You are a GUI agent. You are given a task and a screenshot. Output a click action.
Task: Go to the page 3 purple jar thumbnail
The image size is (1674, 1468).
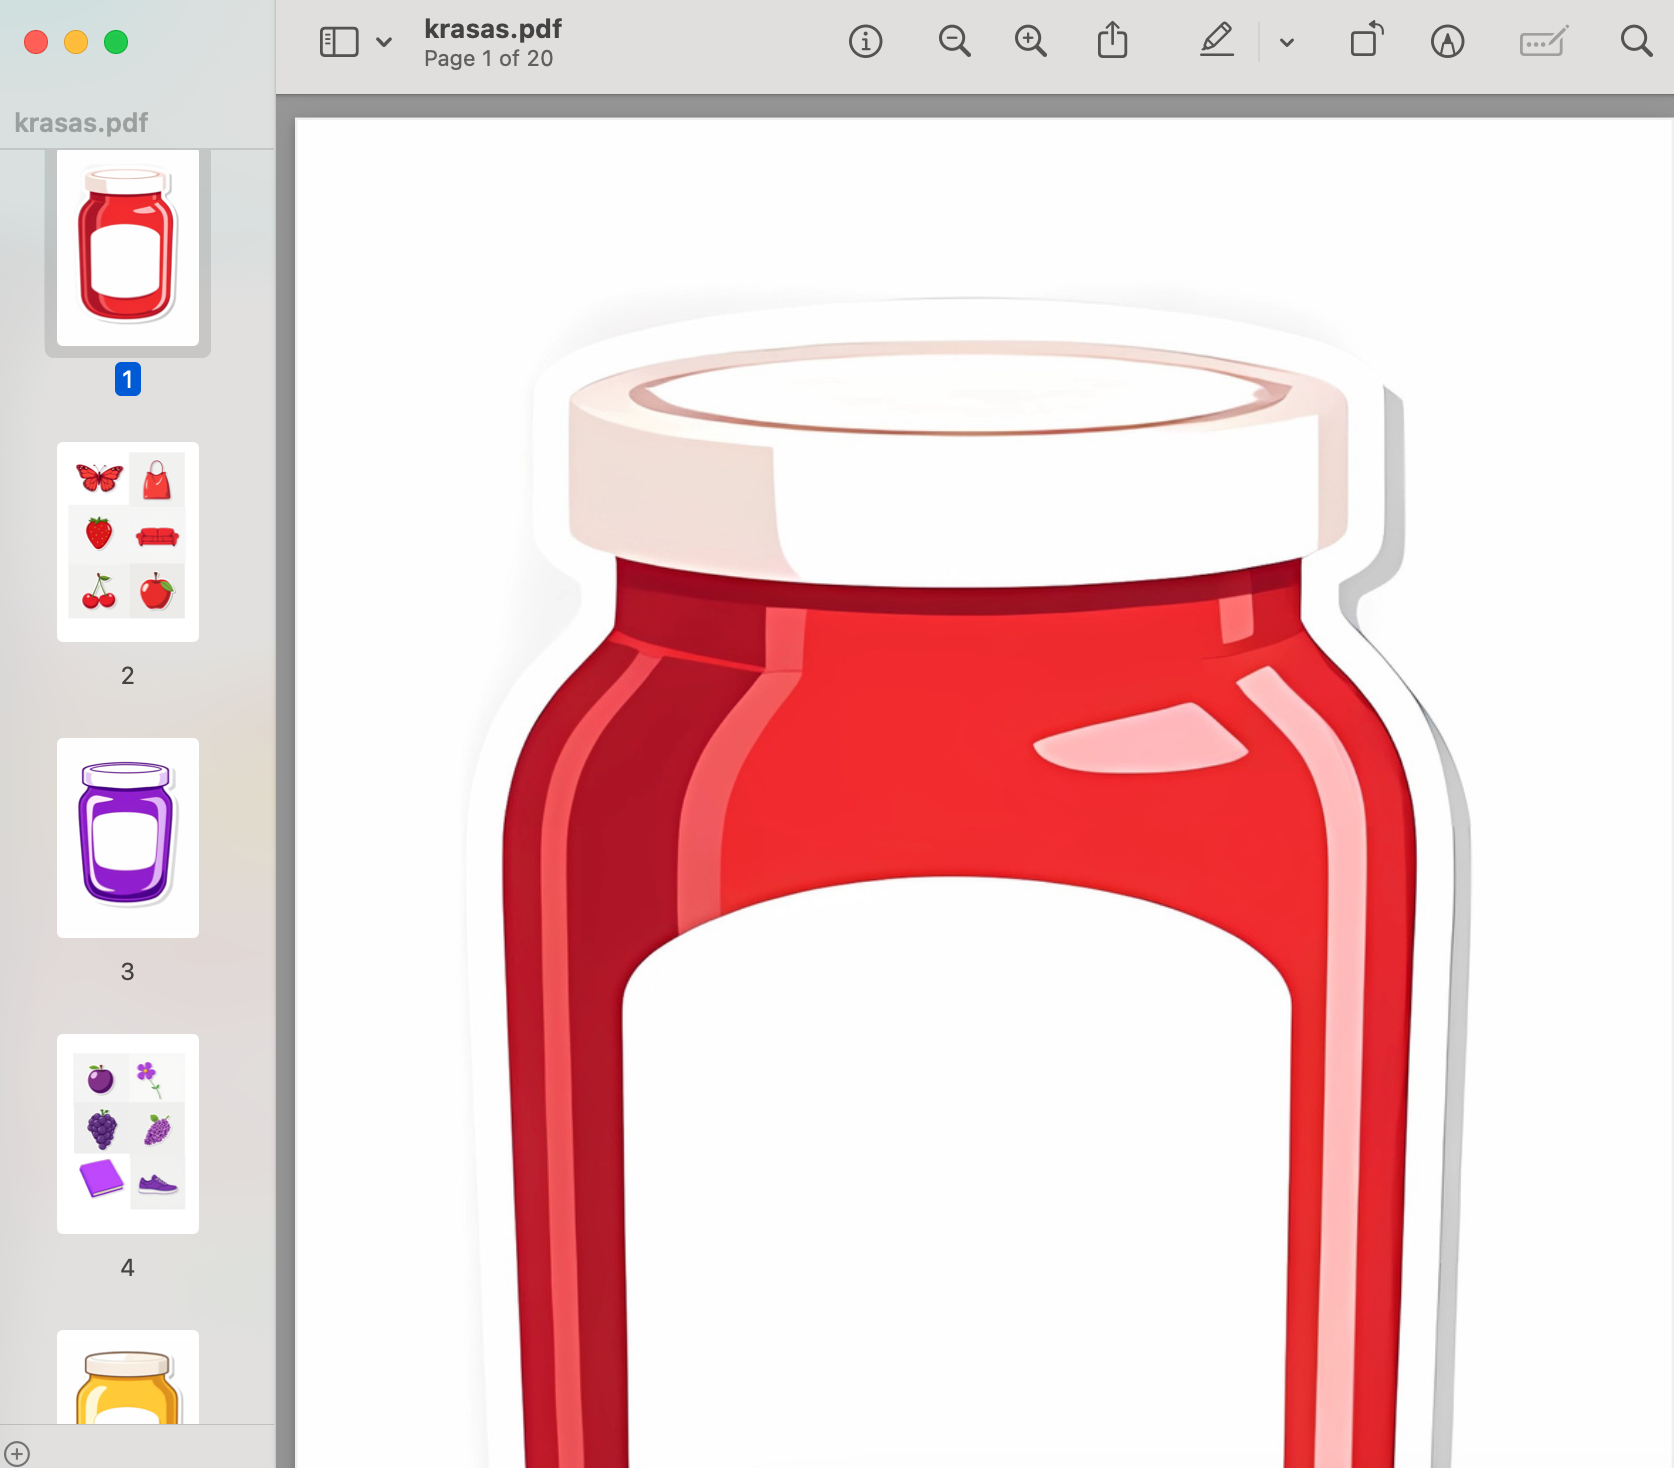(x=128, y=838)
